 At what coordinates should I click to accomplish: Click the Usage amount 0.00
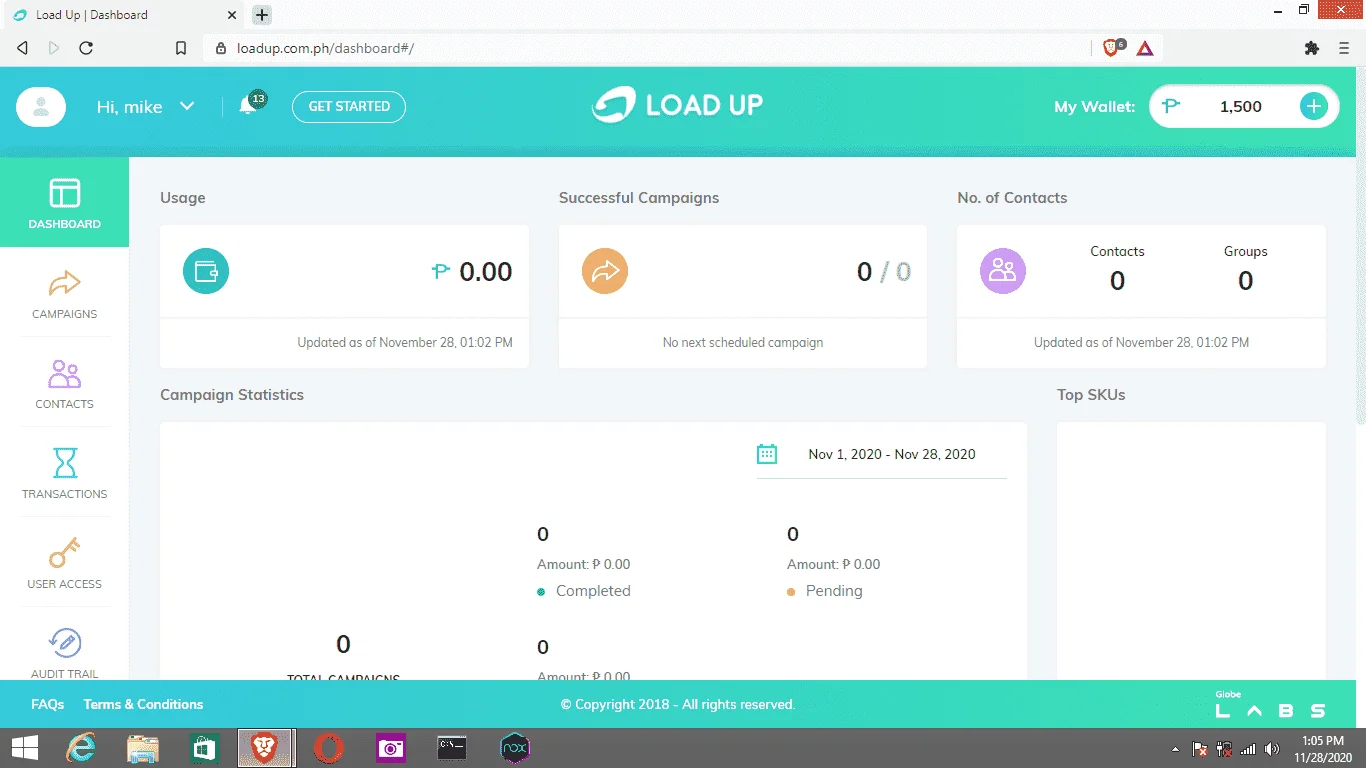tap(486, 271)
